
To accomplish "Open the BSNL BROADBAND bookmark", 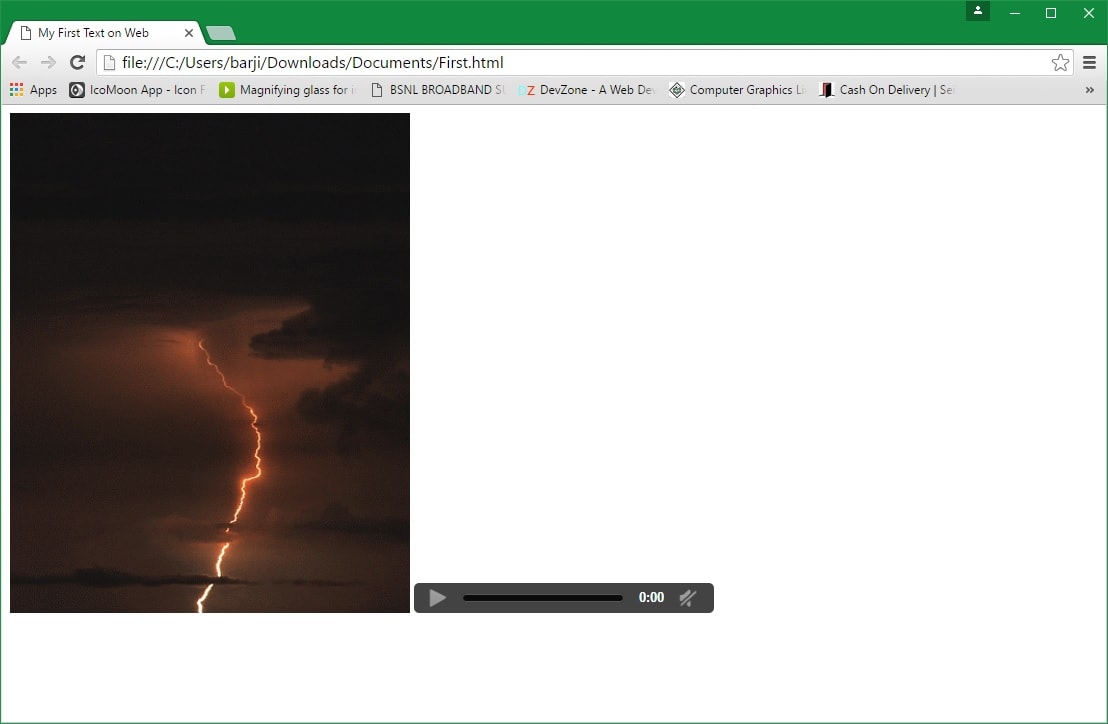I will tap(438, 90).
